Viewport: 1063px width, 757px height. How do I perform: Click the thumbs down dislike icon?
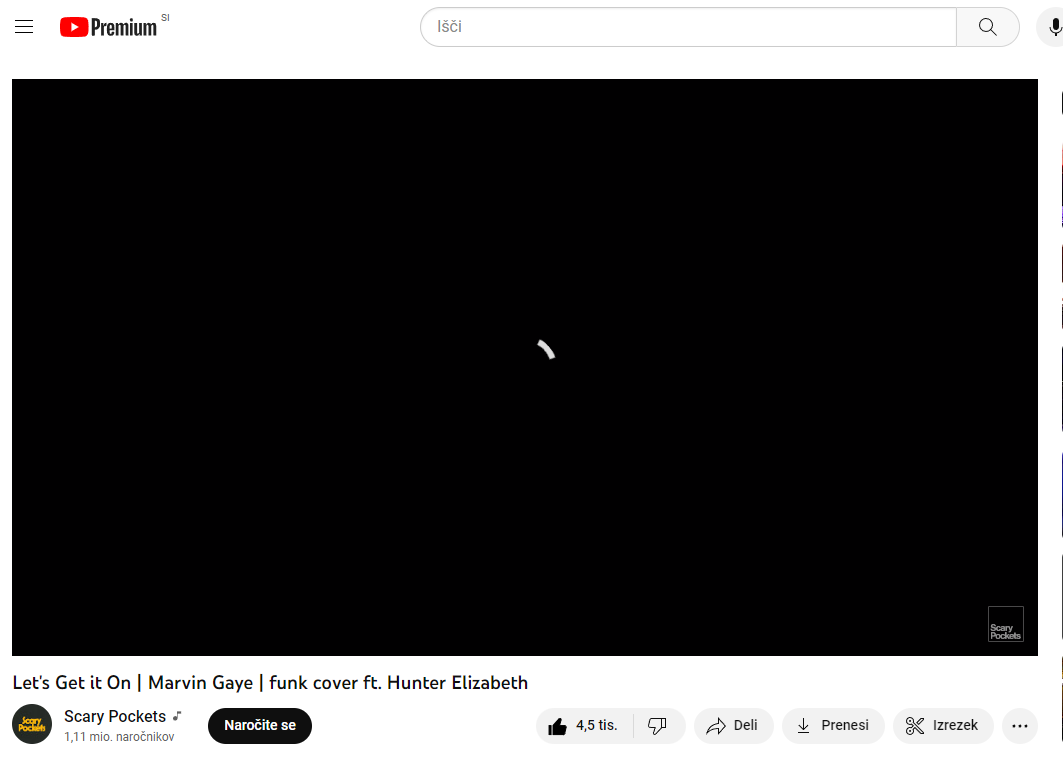point(659,725)
